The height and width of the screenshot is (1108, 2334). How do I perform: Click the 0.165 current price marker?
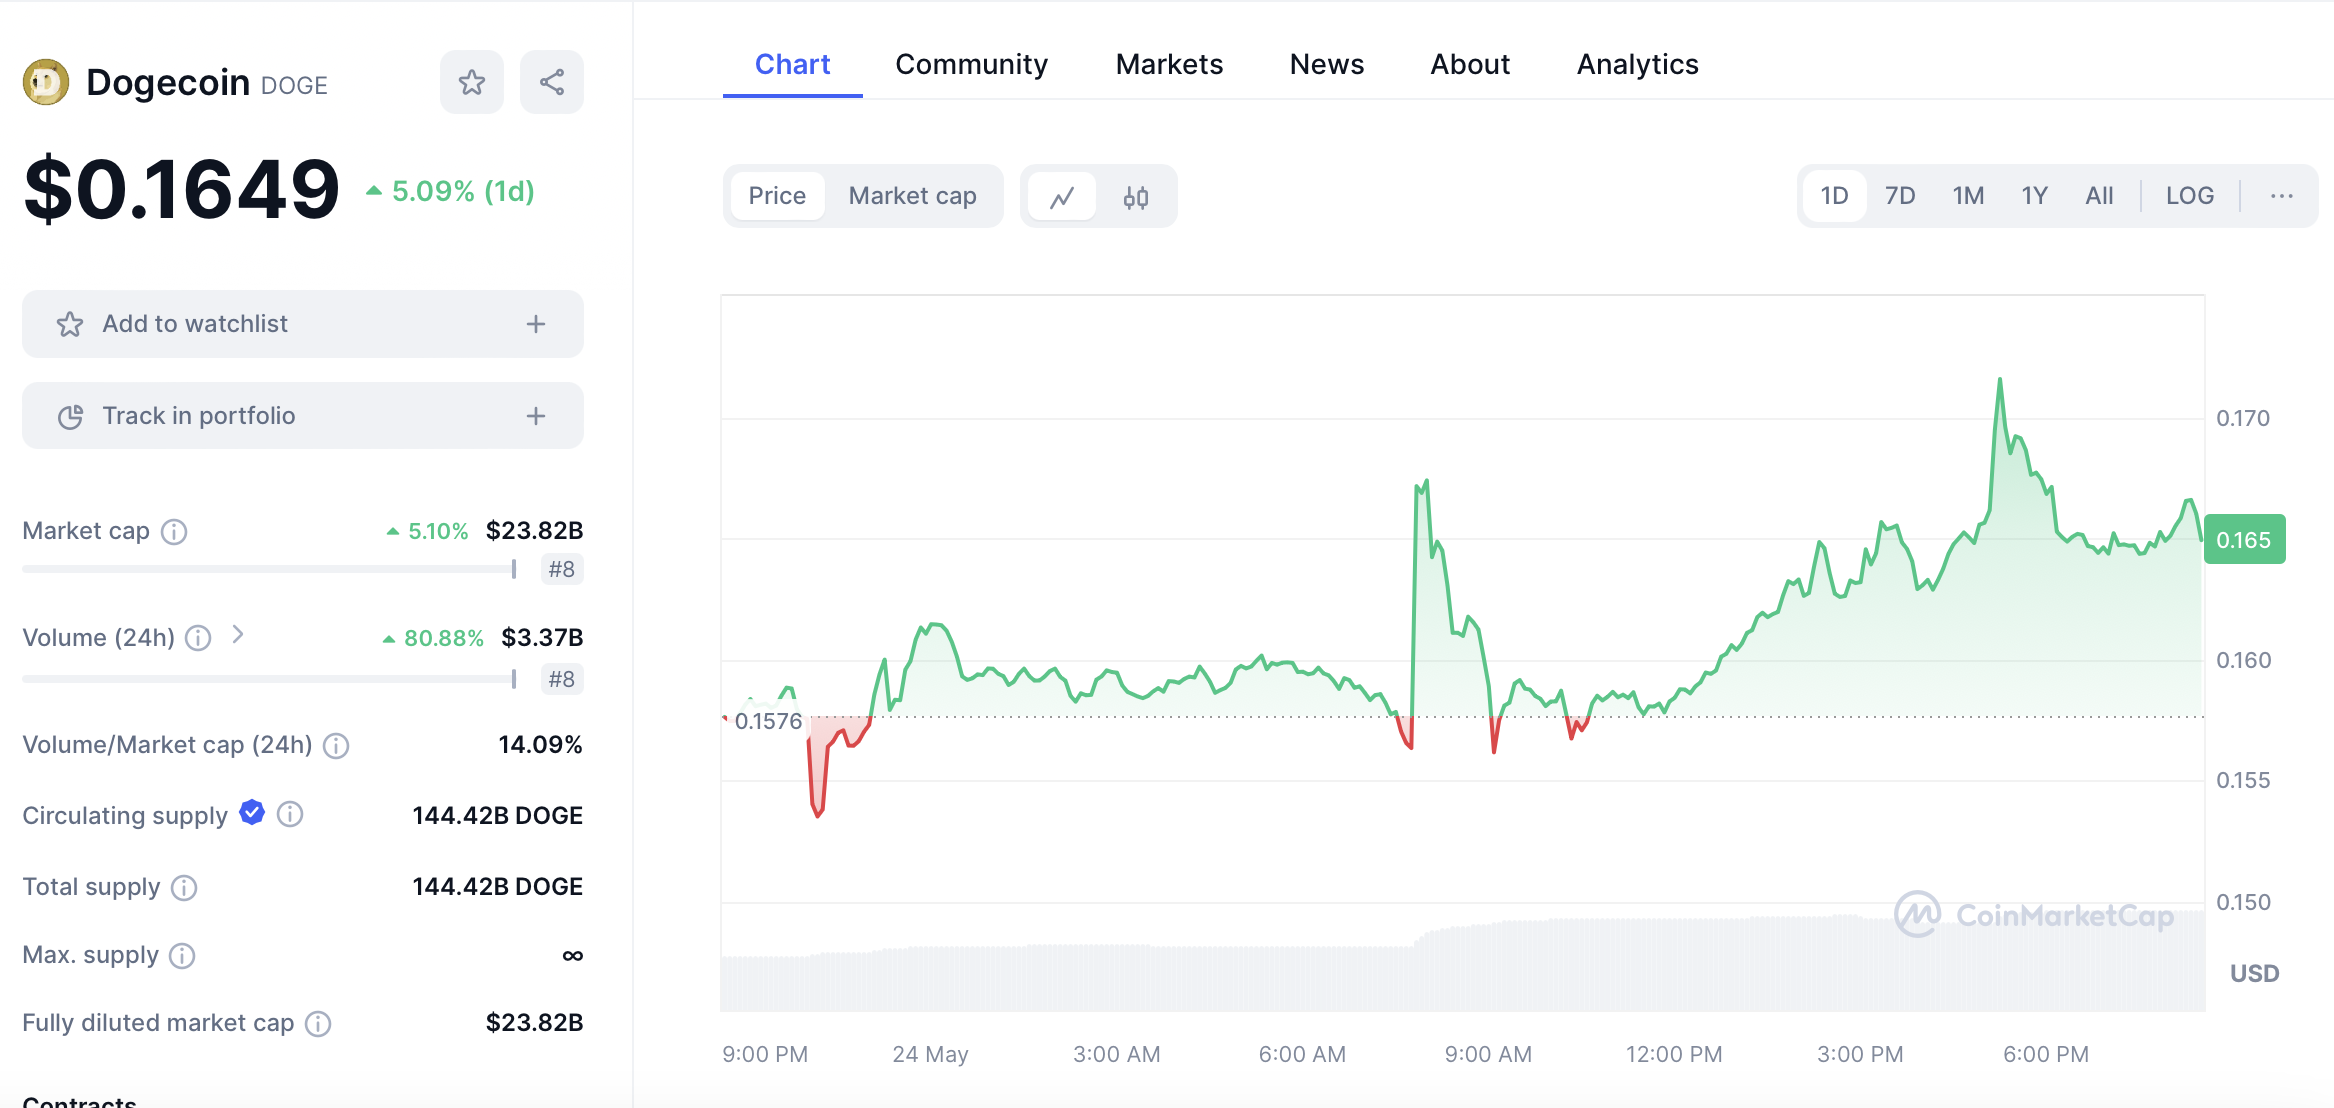pyautogui.click(x=2244, y=540)
